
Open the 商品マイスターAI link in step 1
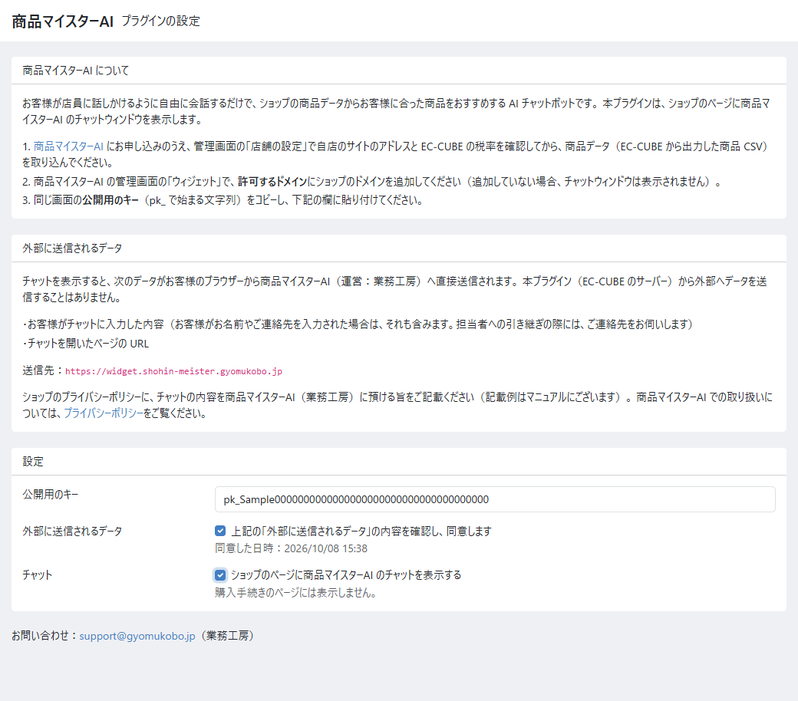click(68, 147)
